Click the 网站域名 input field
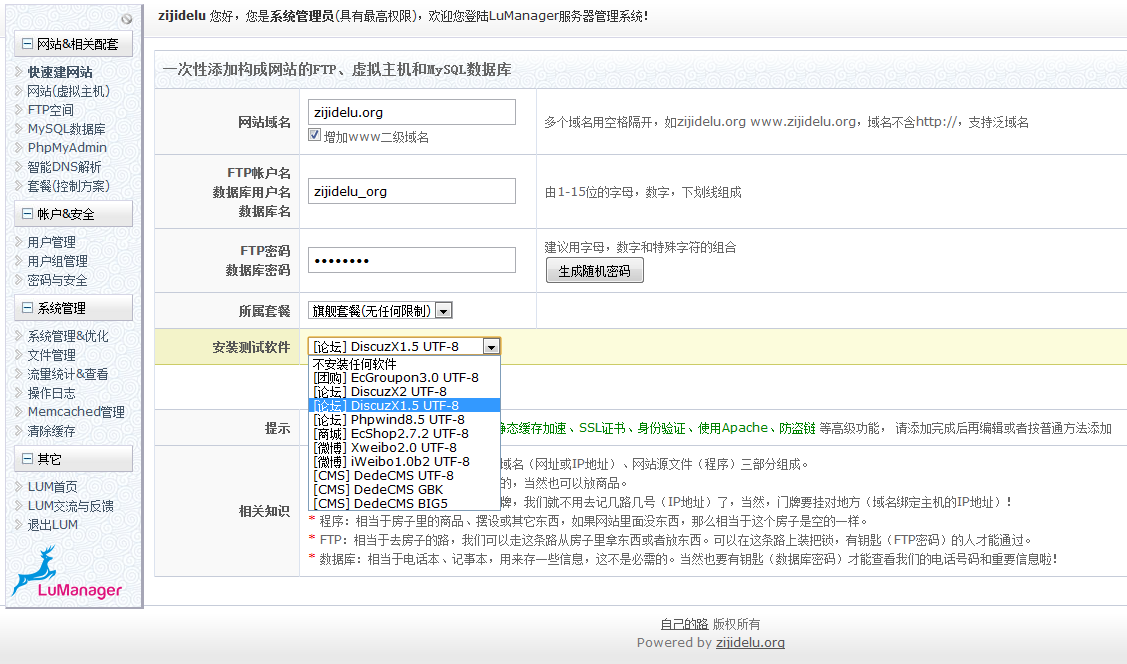This screenshot has width=1127, height=664. click(411, 112)
